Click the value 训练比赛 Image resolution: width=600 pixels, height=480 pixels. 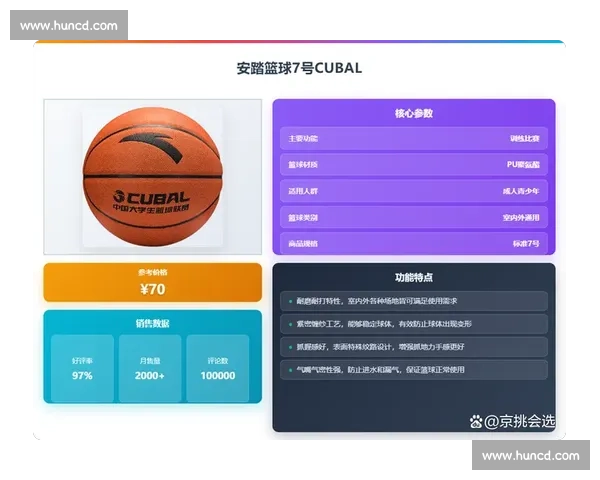coord(525,139)
